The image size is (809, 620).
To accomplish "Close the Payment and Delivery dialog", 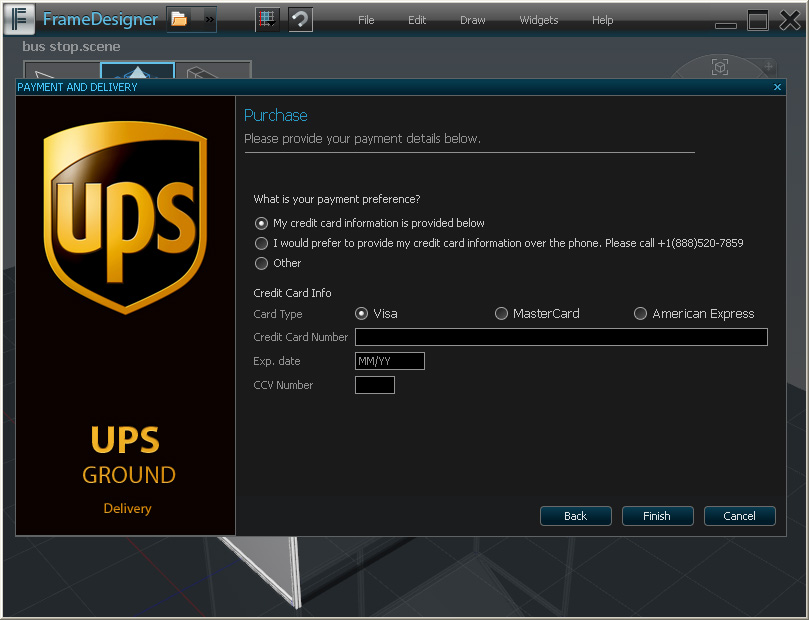I will pos(777,87).
